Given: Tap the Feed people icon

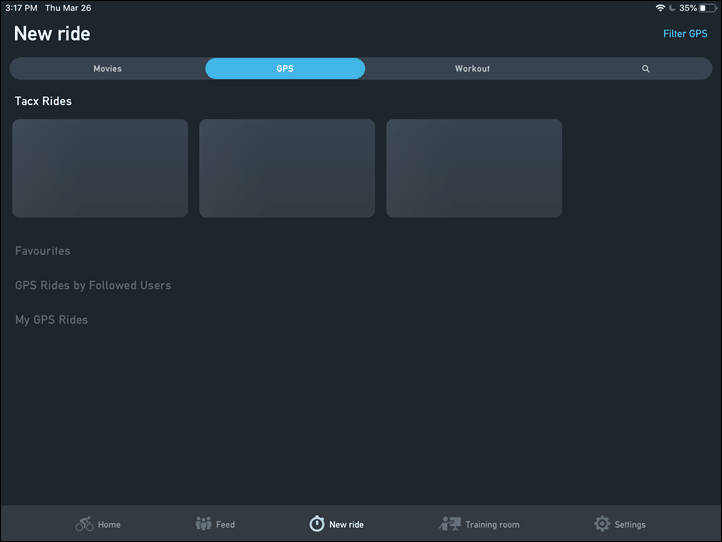Looking at the screenshot, I should (203, 524).
